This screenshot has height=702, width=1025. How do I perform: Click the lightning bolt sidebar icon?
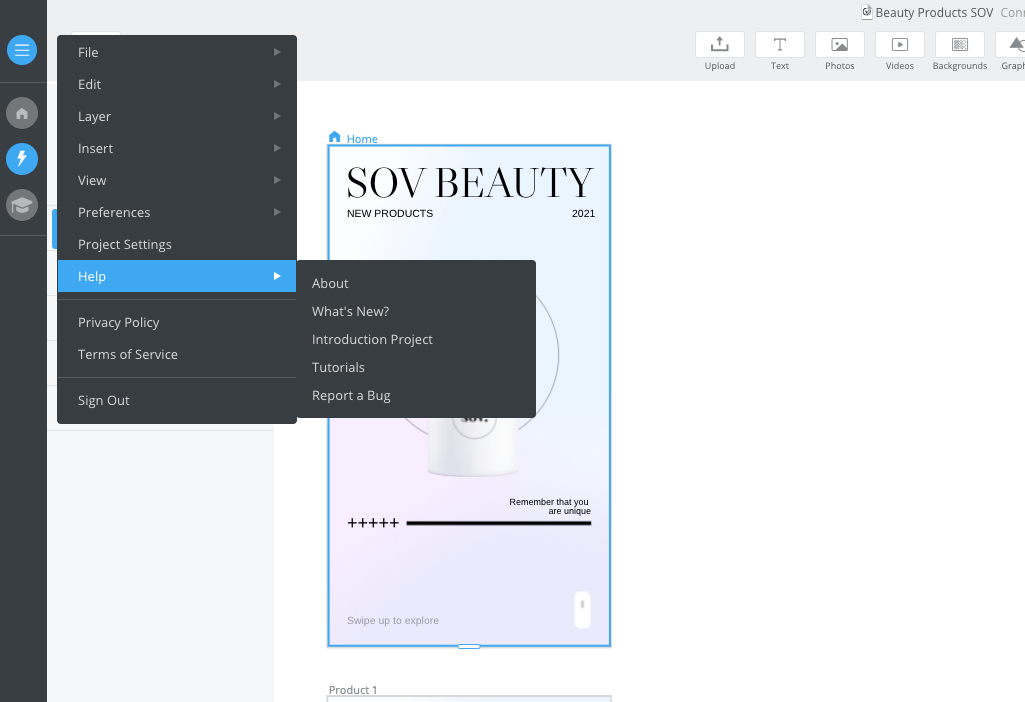[x=22, y=159]
